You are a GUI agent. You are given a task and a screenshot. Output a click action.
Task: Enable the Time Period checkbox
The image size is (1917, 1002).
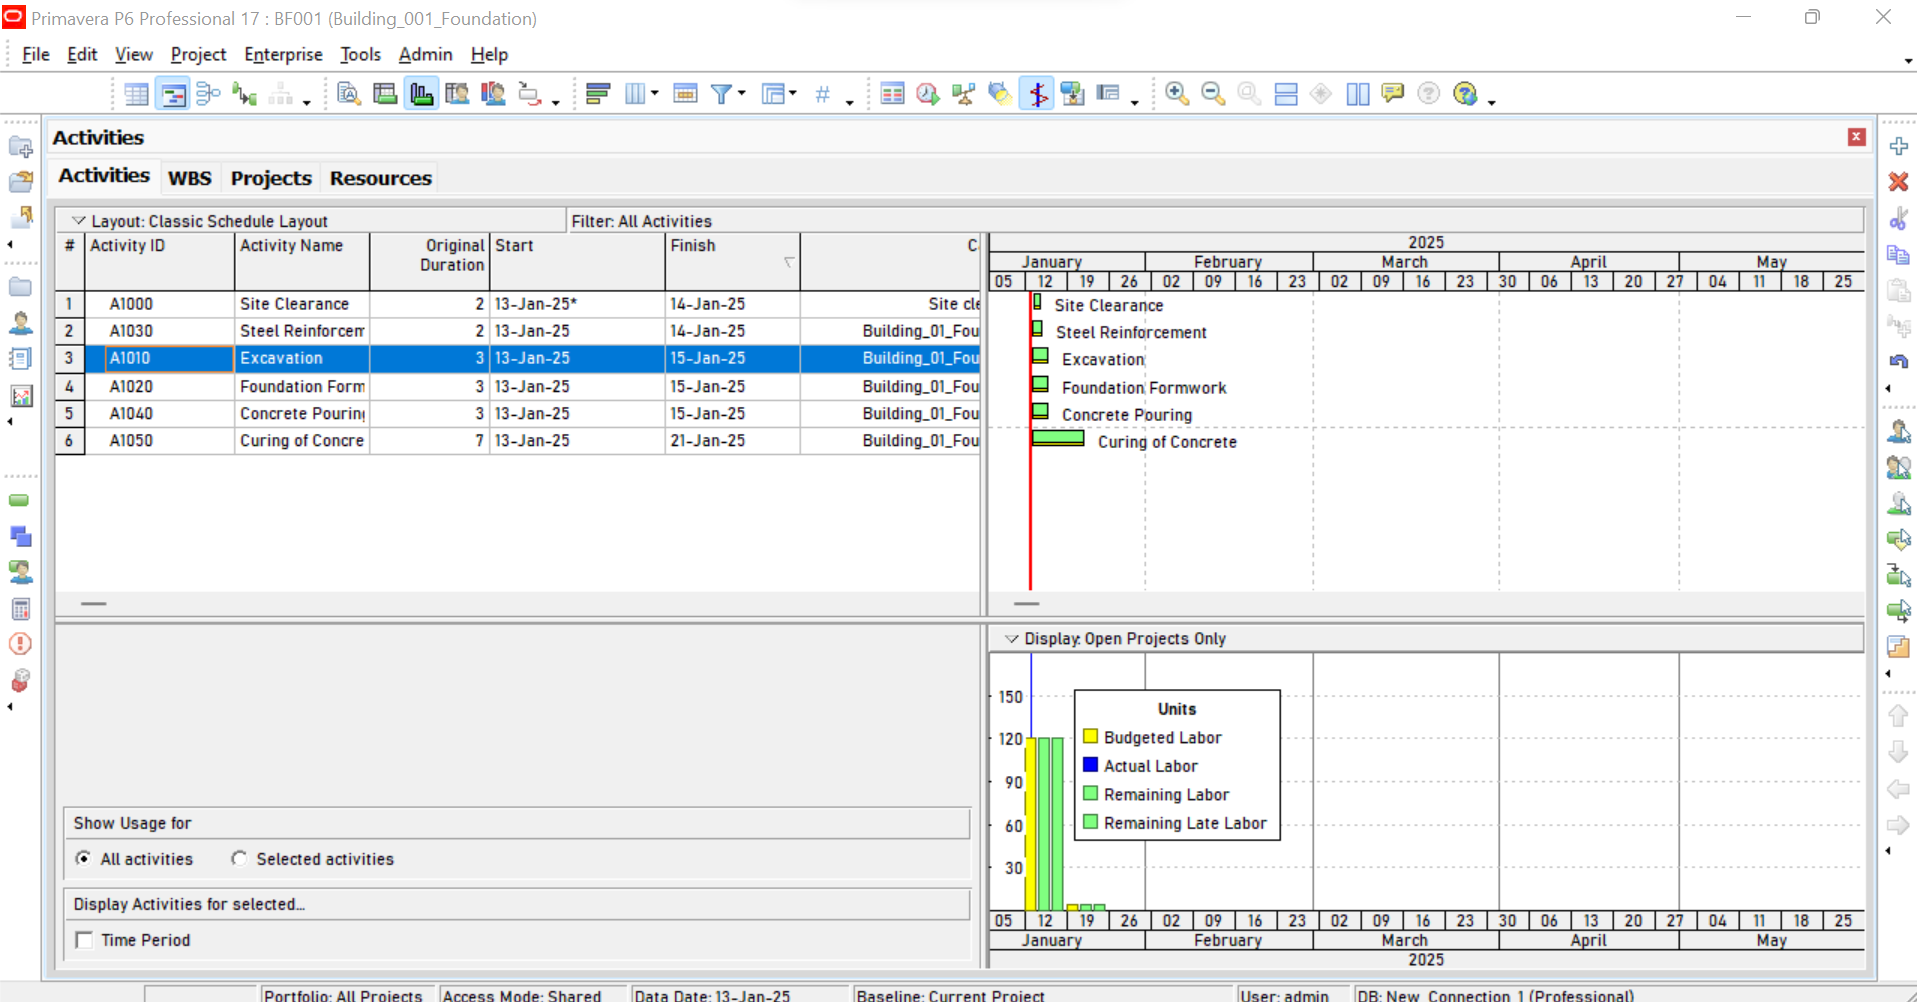(x=84, y=940)
